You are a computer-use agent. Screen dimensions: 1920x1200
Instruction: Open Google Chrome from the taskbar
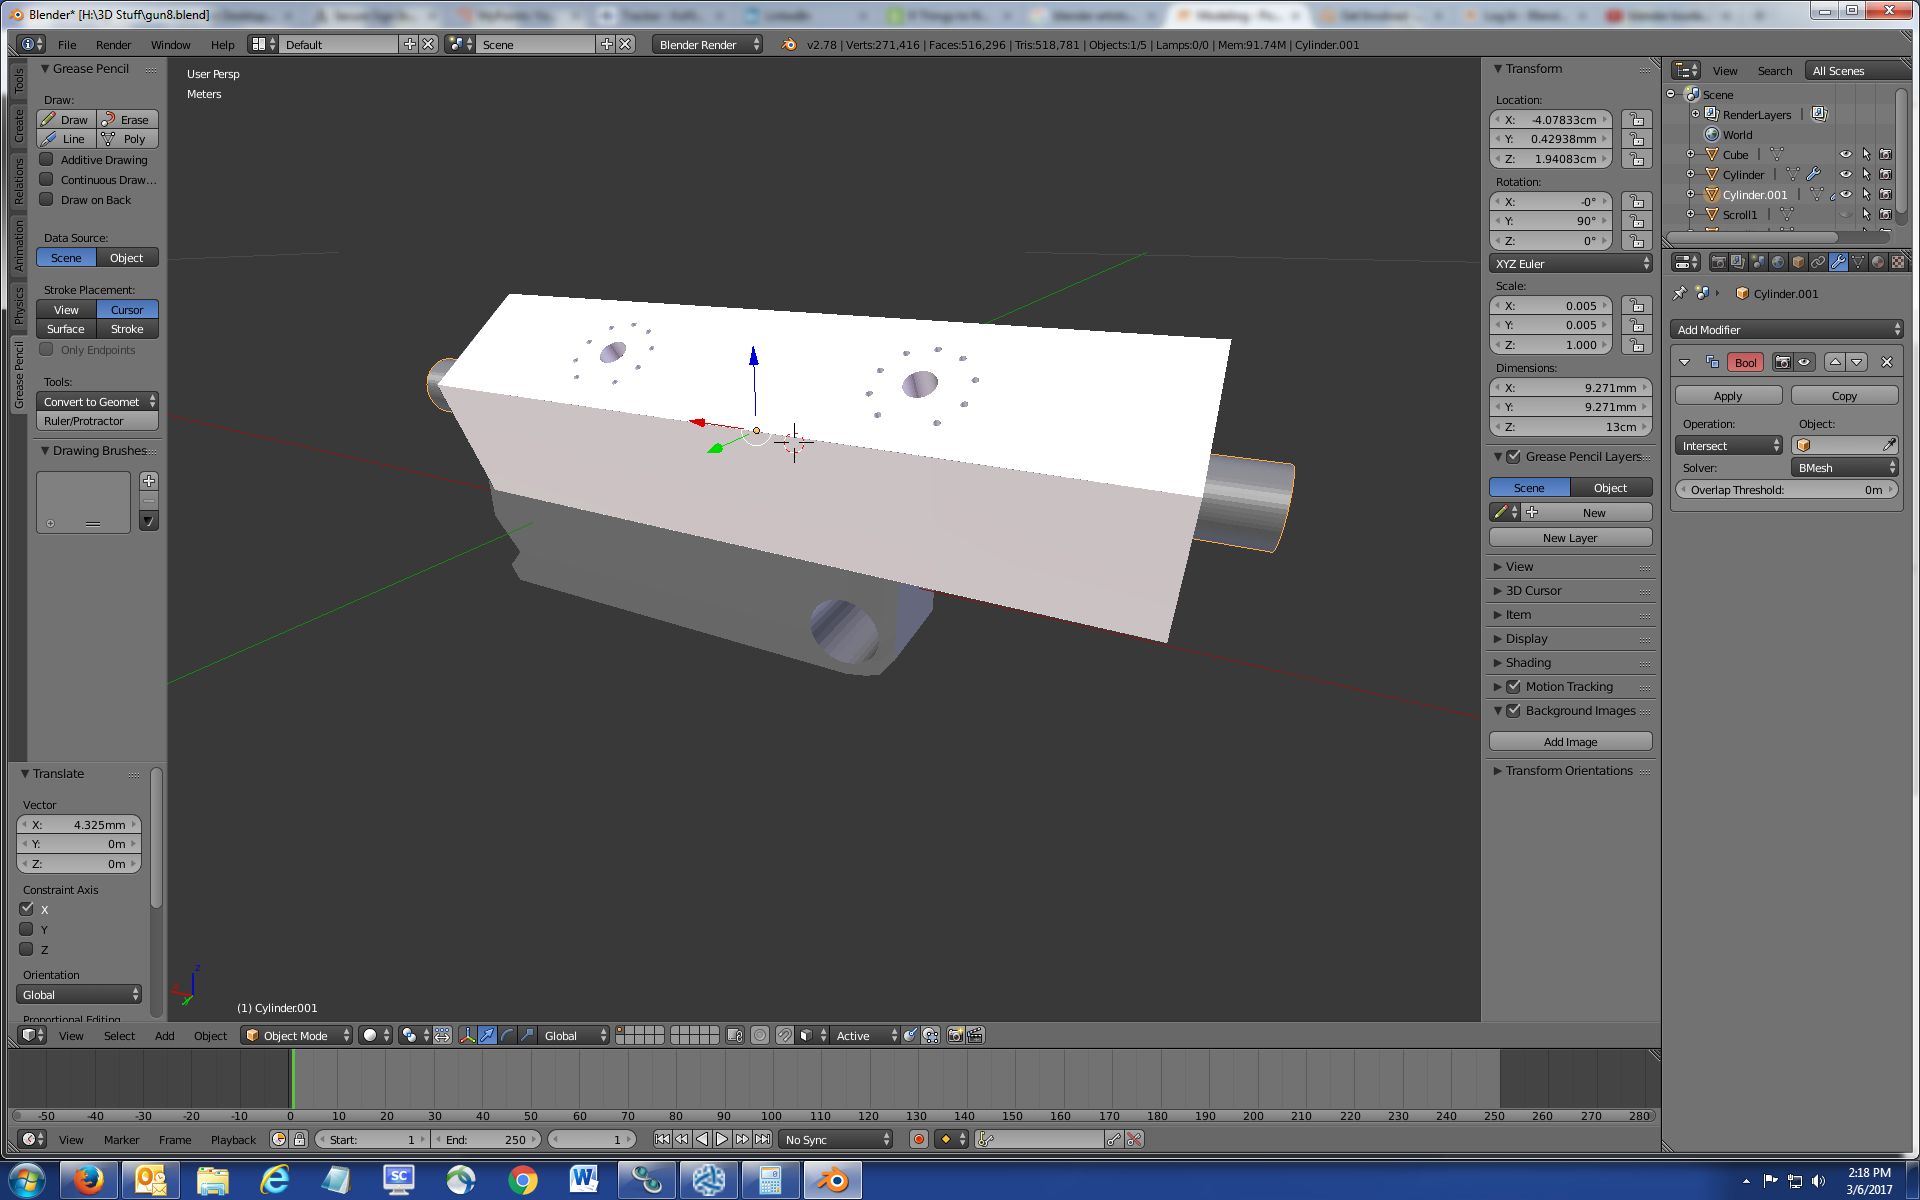(522, 1180)
